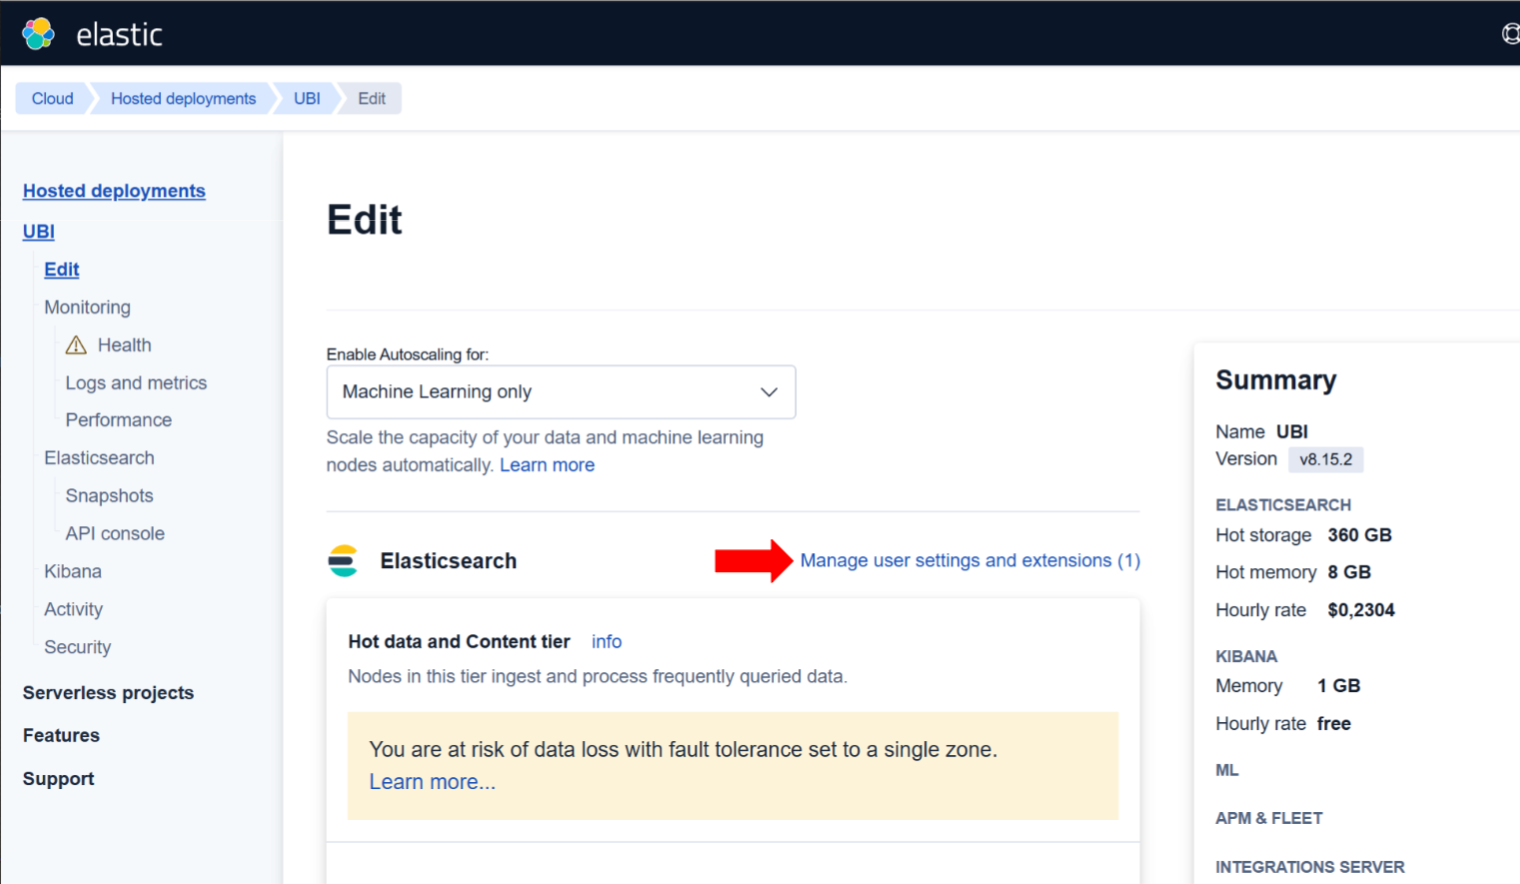Open the Security page

click(77, 647)
